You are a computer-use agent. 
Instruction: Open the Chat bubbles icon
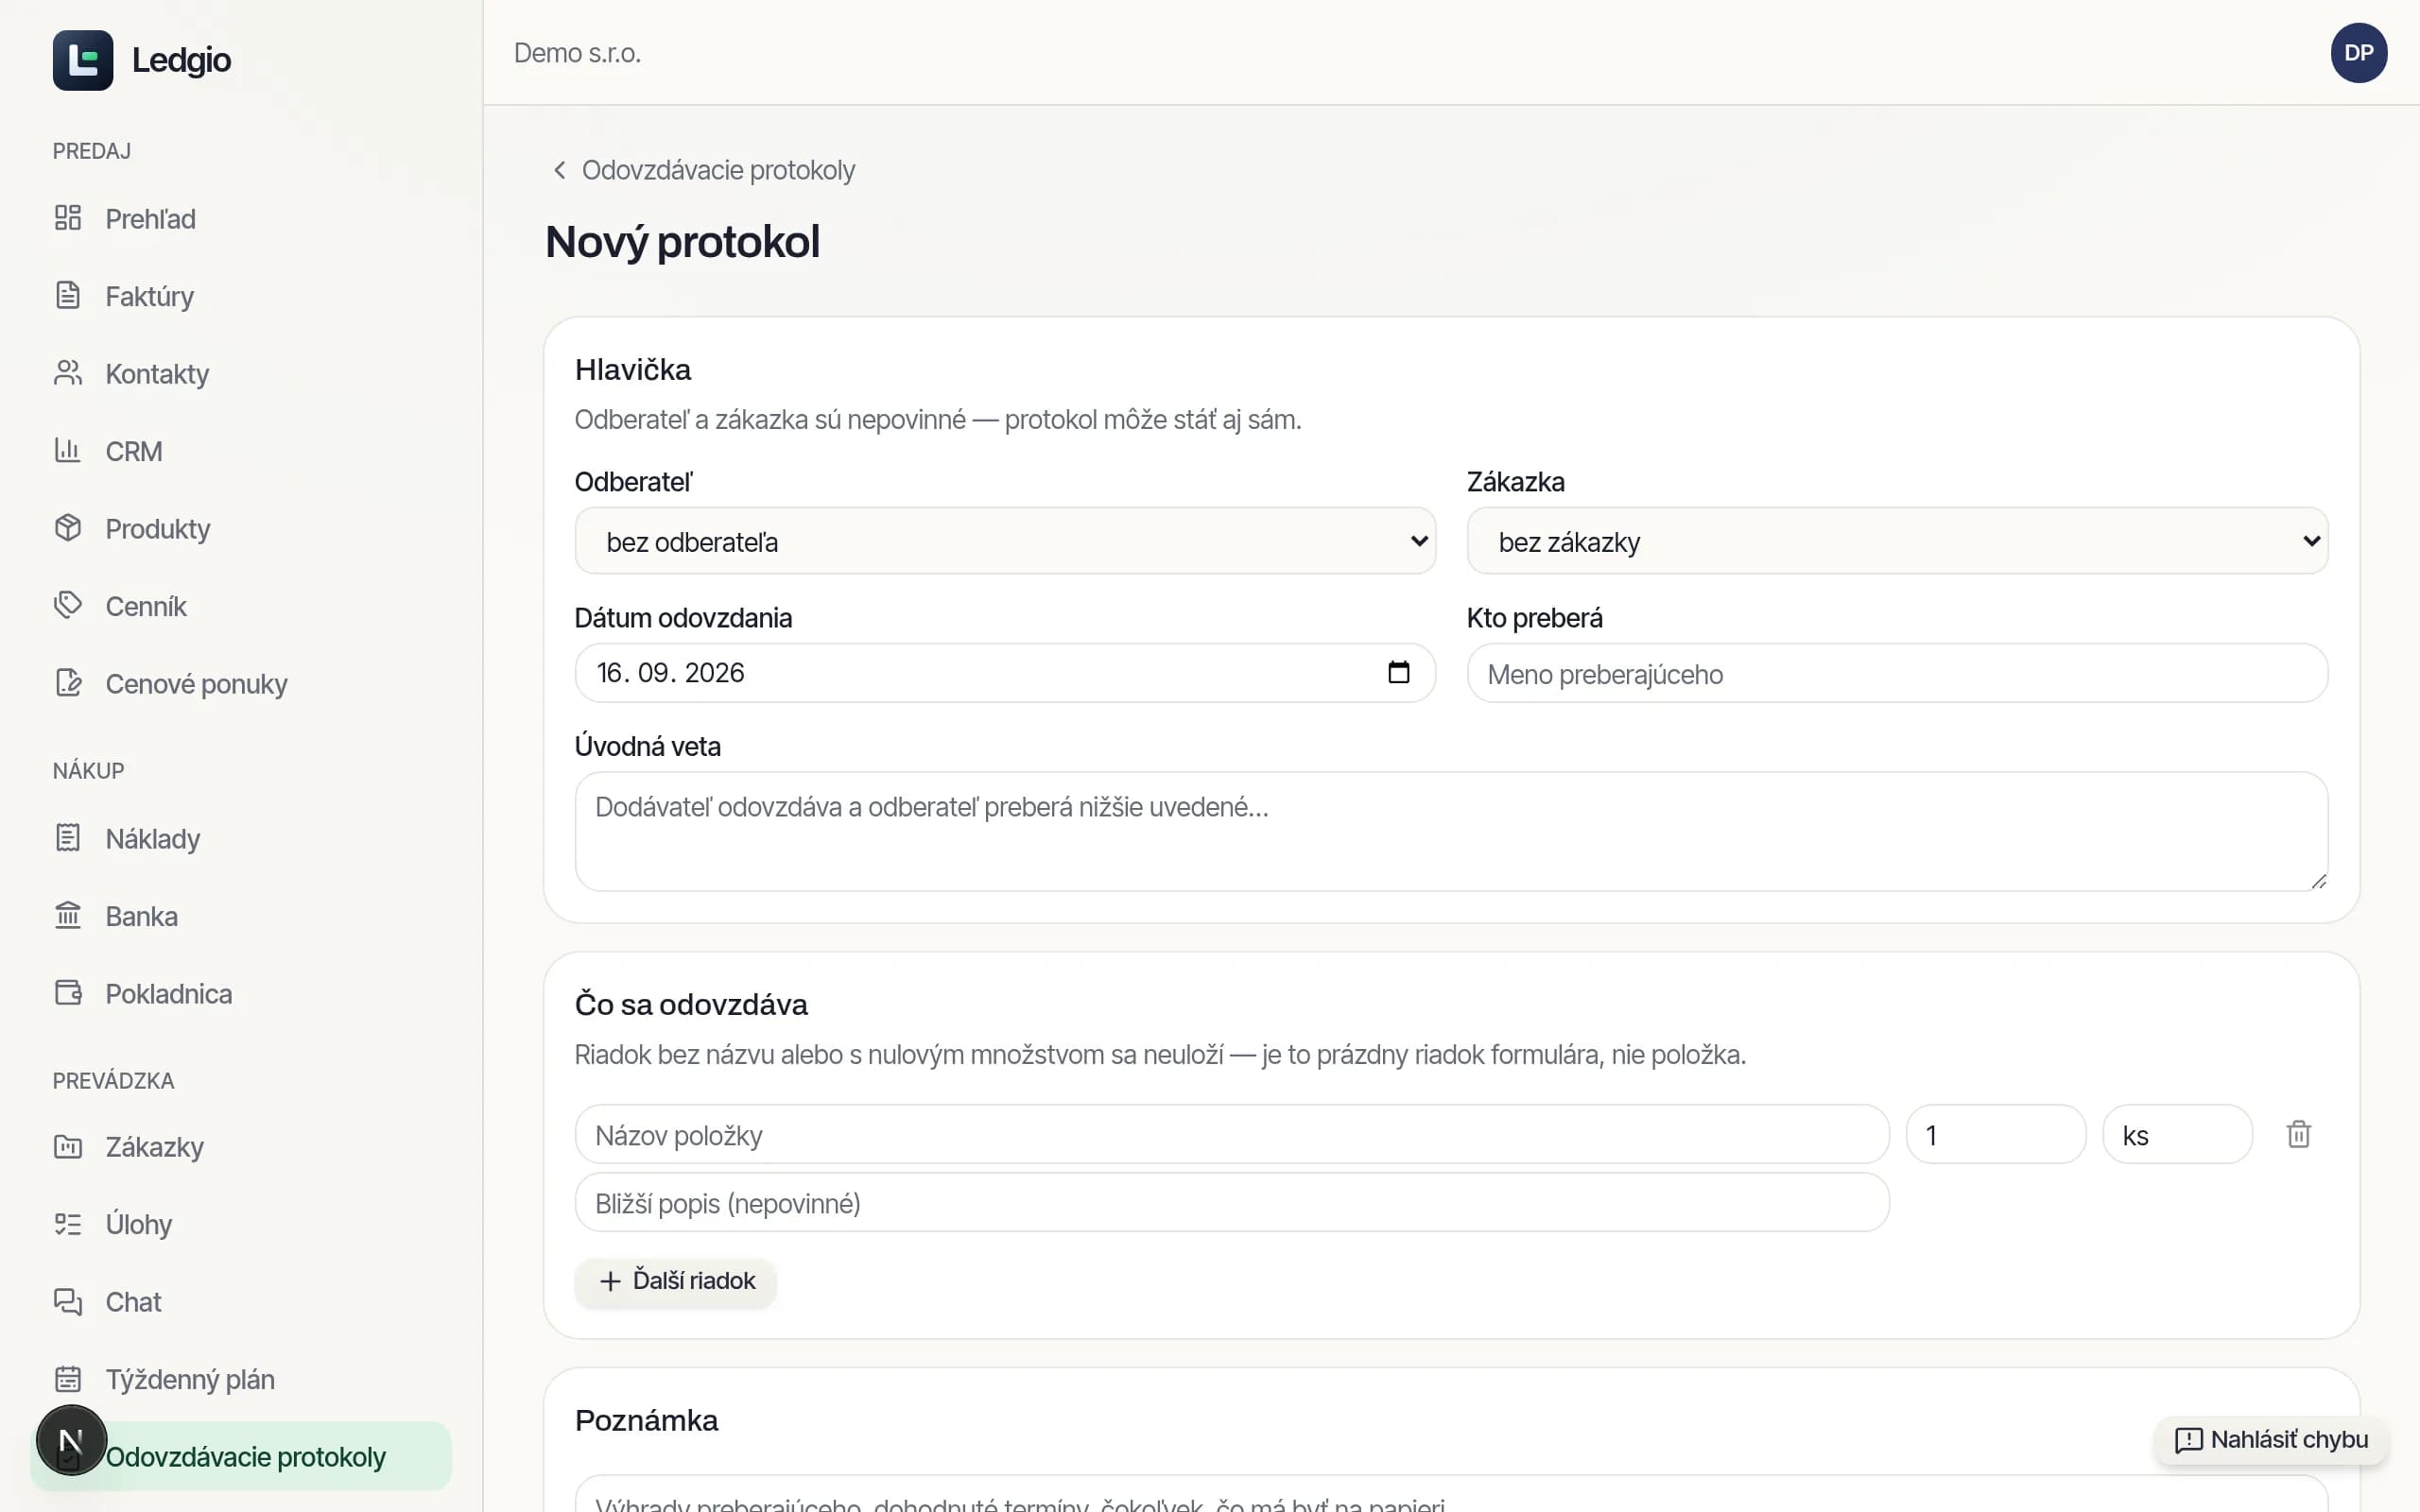pos(68,1301)
